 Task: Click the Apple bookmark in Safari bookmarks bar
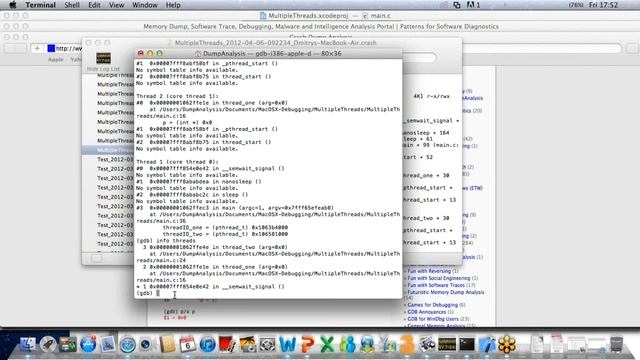click(56, 60)
